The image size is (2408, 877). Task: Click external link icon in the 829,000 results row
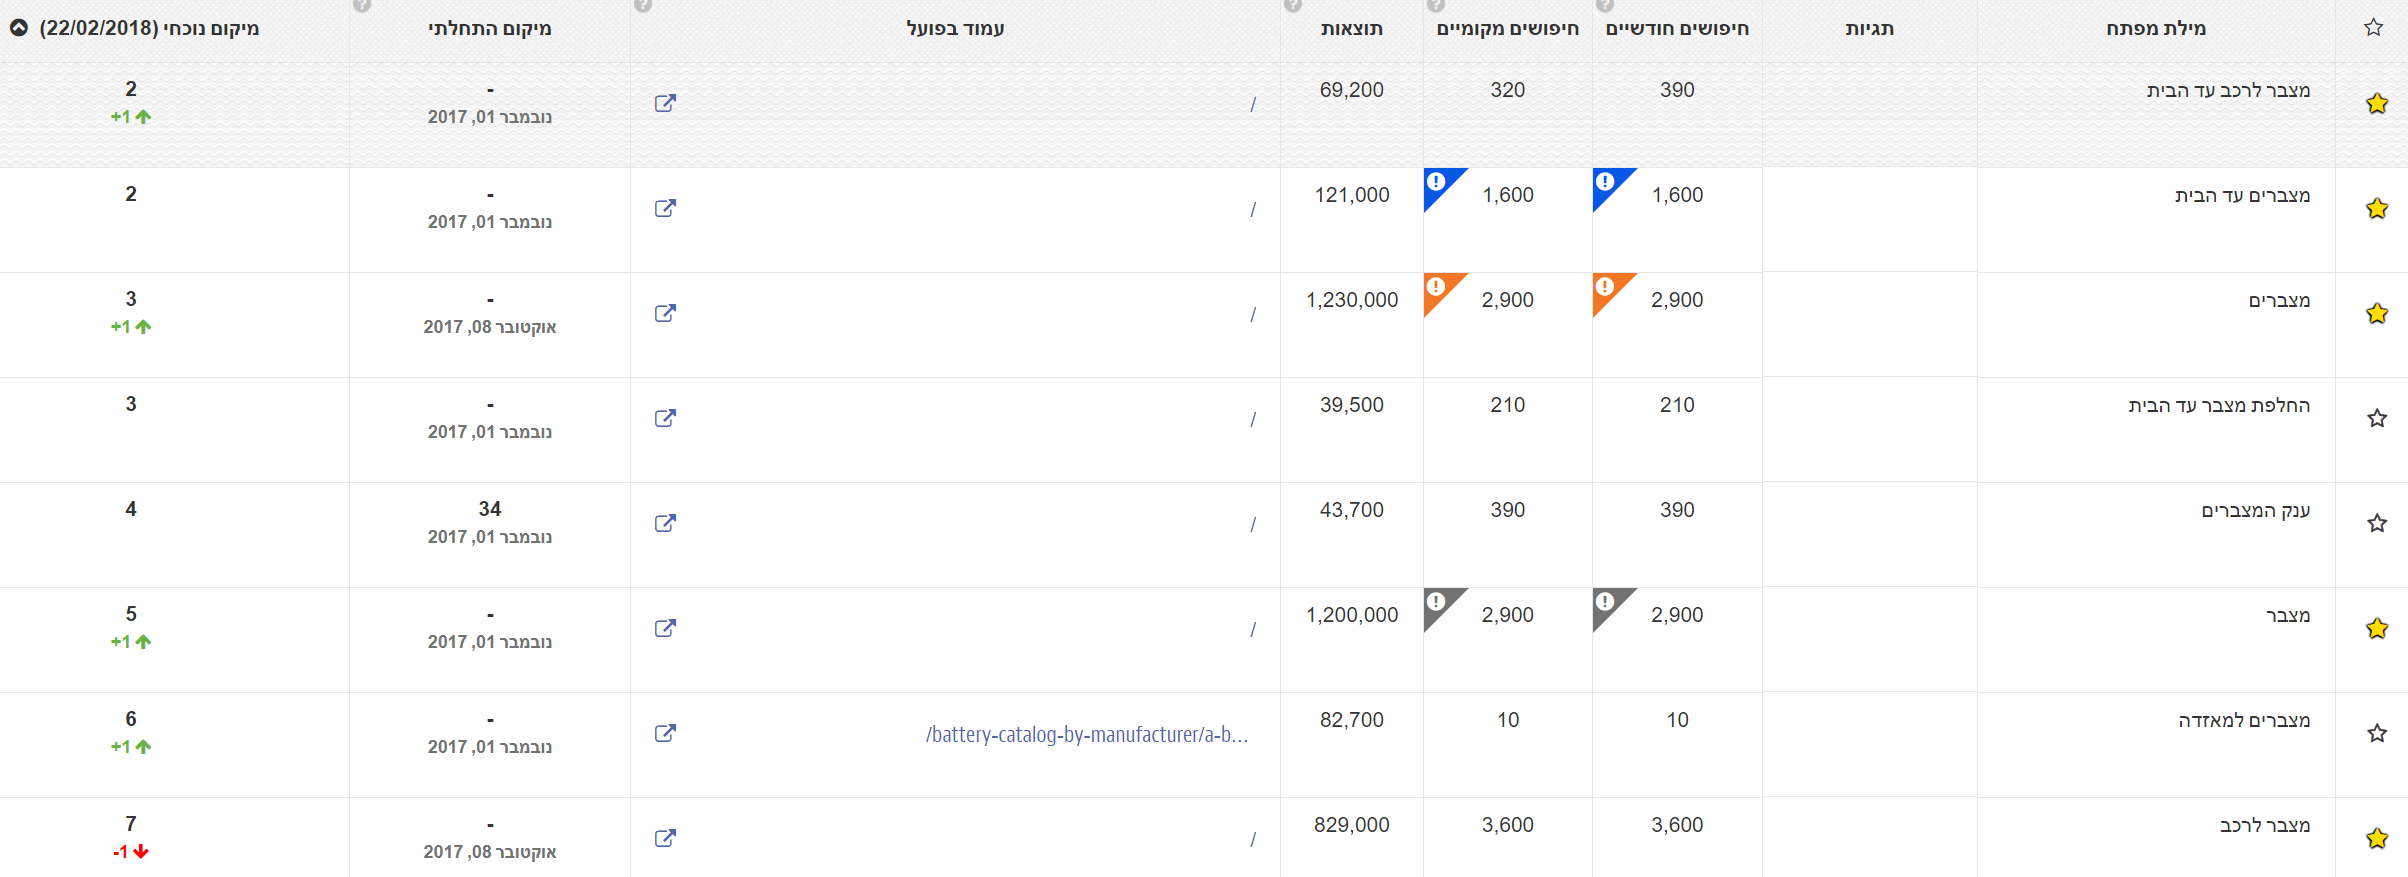click(665, 838)
